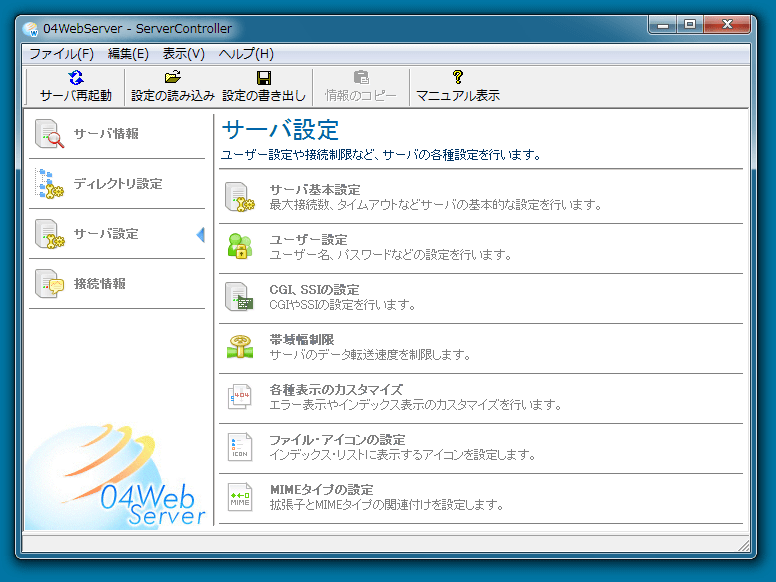Open the 編集(E) menu
The width and height of the screenshot is (776, 582).
(x=128, y=53)
